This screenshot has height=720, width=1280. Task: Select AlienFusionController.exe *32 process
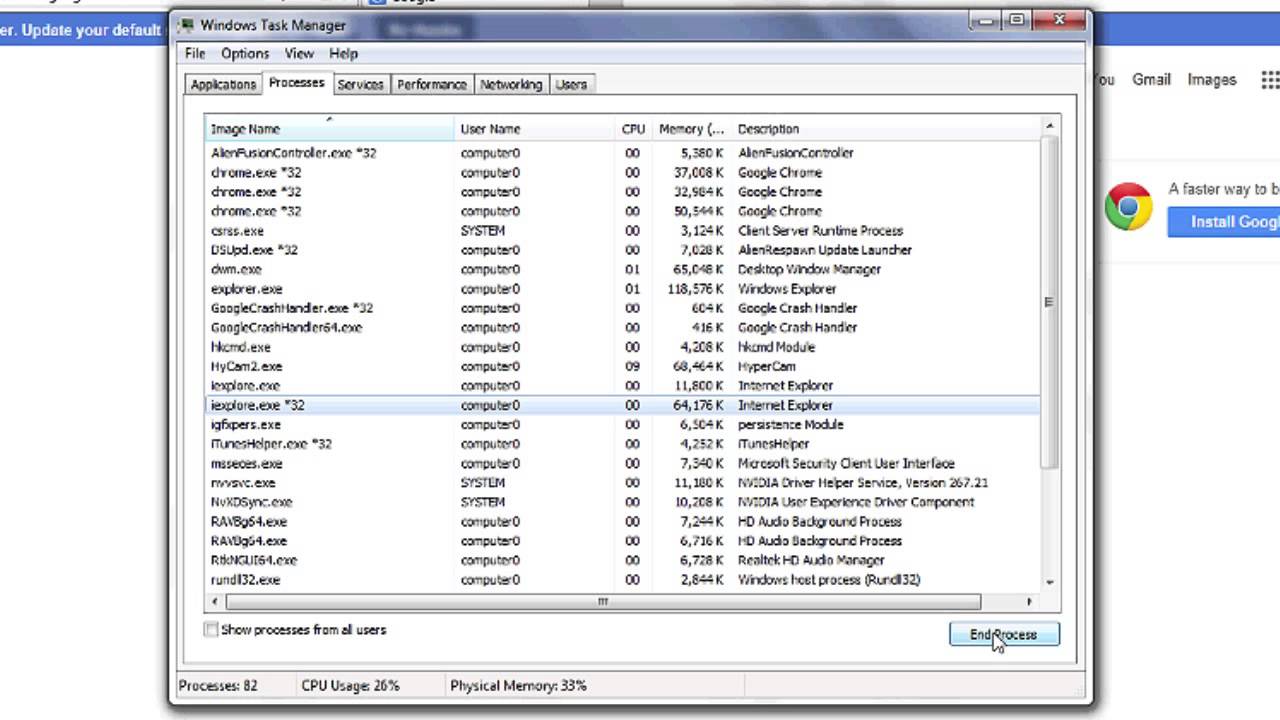[622, 153]
